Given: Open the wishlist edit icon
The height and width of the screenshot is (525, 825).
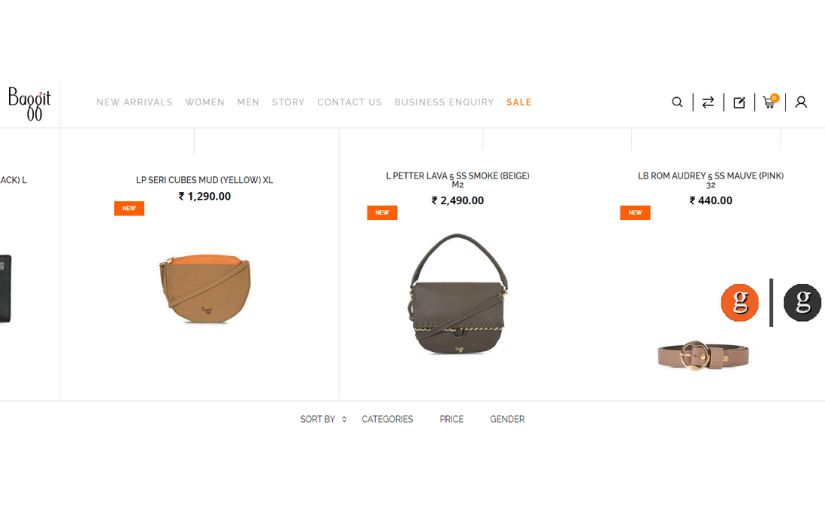Looking at the screenshot, I should (x=739, y=103).
